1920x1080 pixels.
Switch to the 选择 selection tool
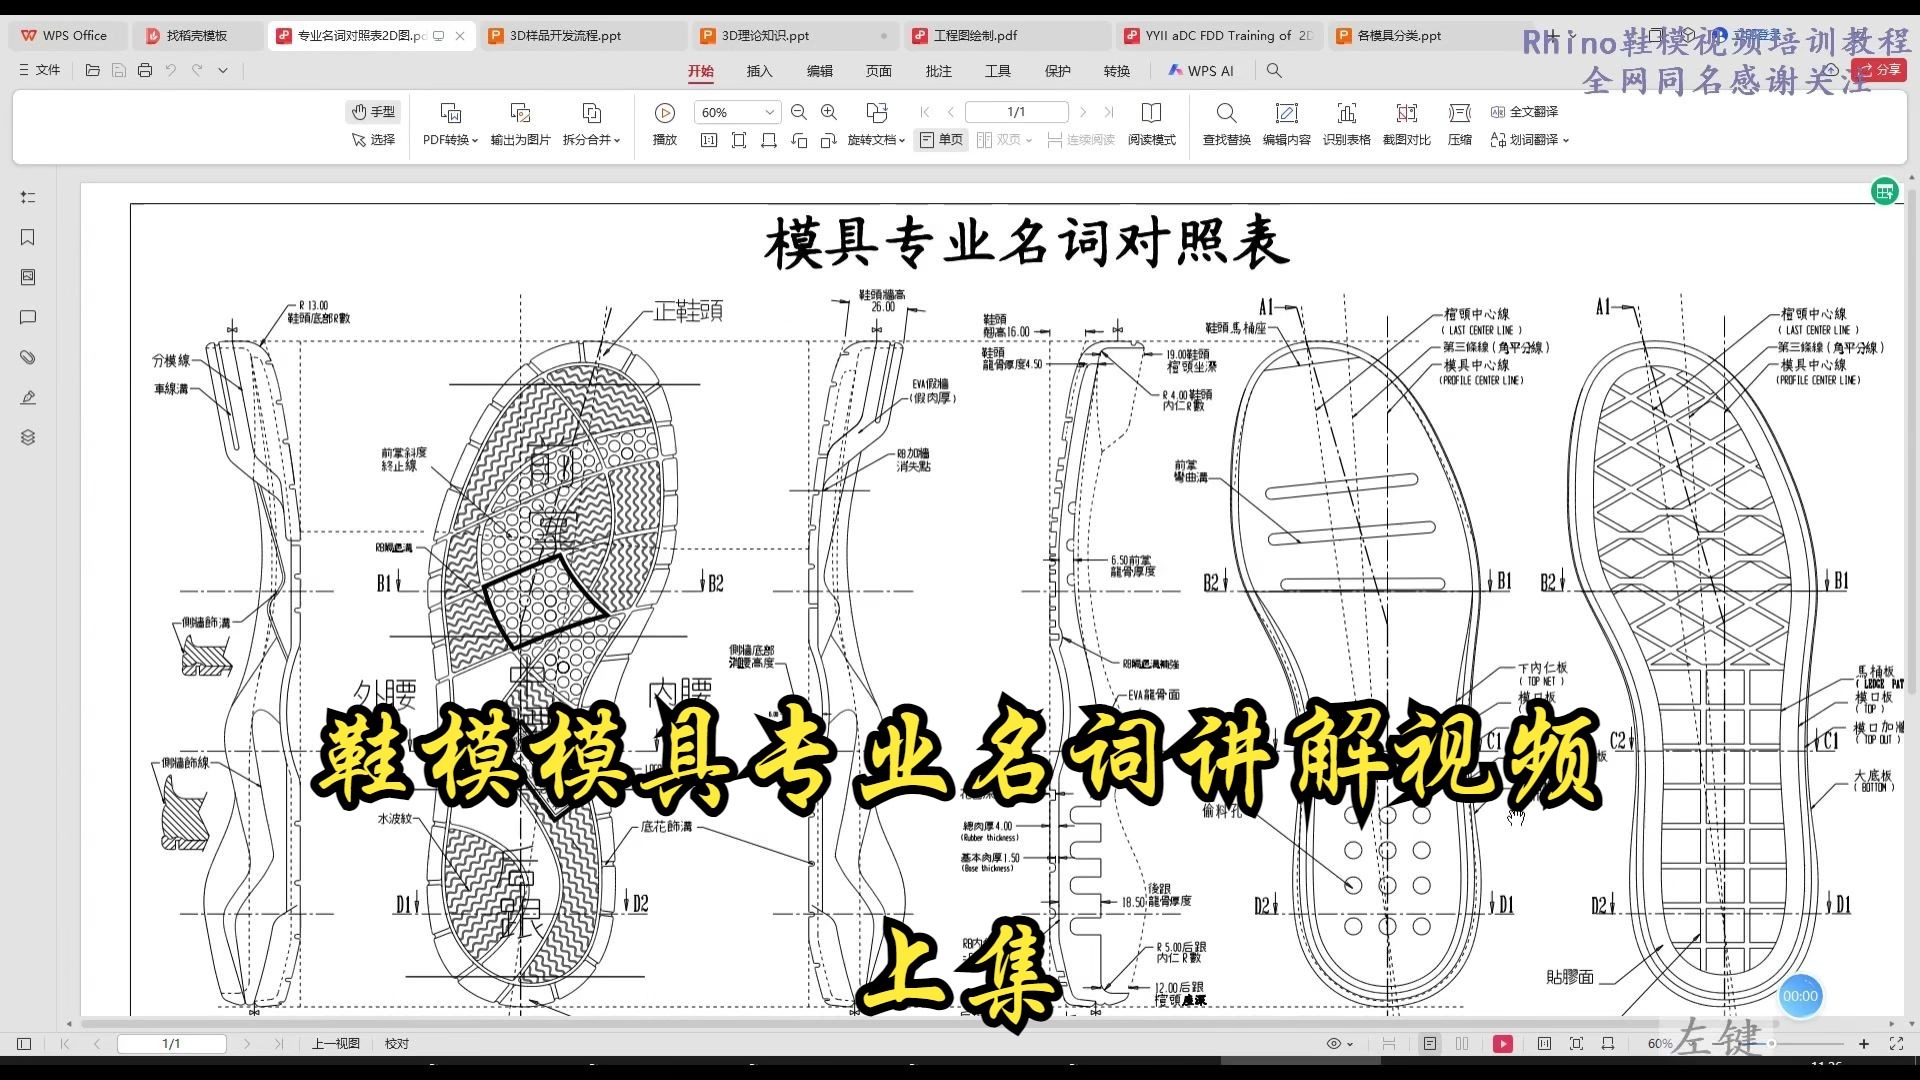(x=374, y=140)
